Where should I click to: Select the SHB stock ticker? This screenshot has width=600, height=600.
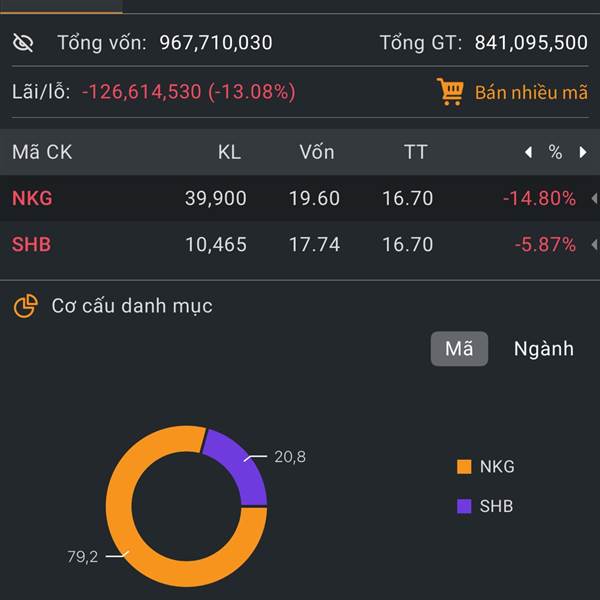coord(31,245)
